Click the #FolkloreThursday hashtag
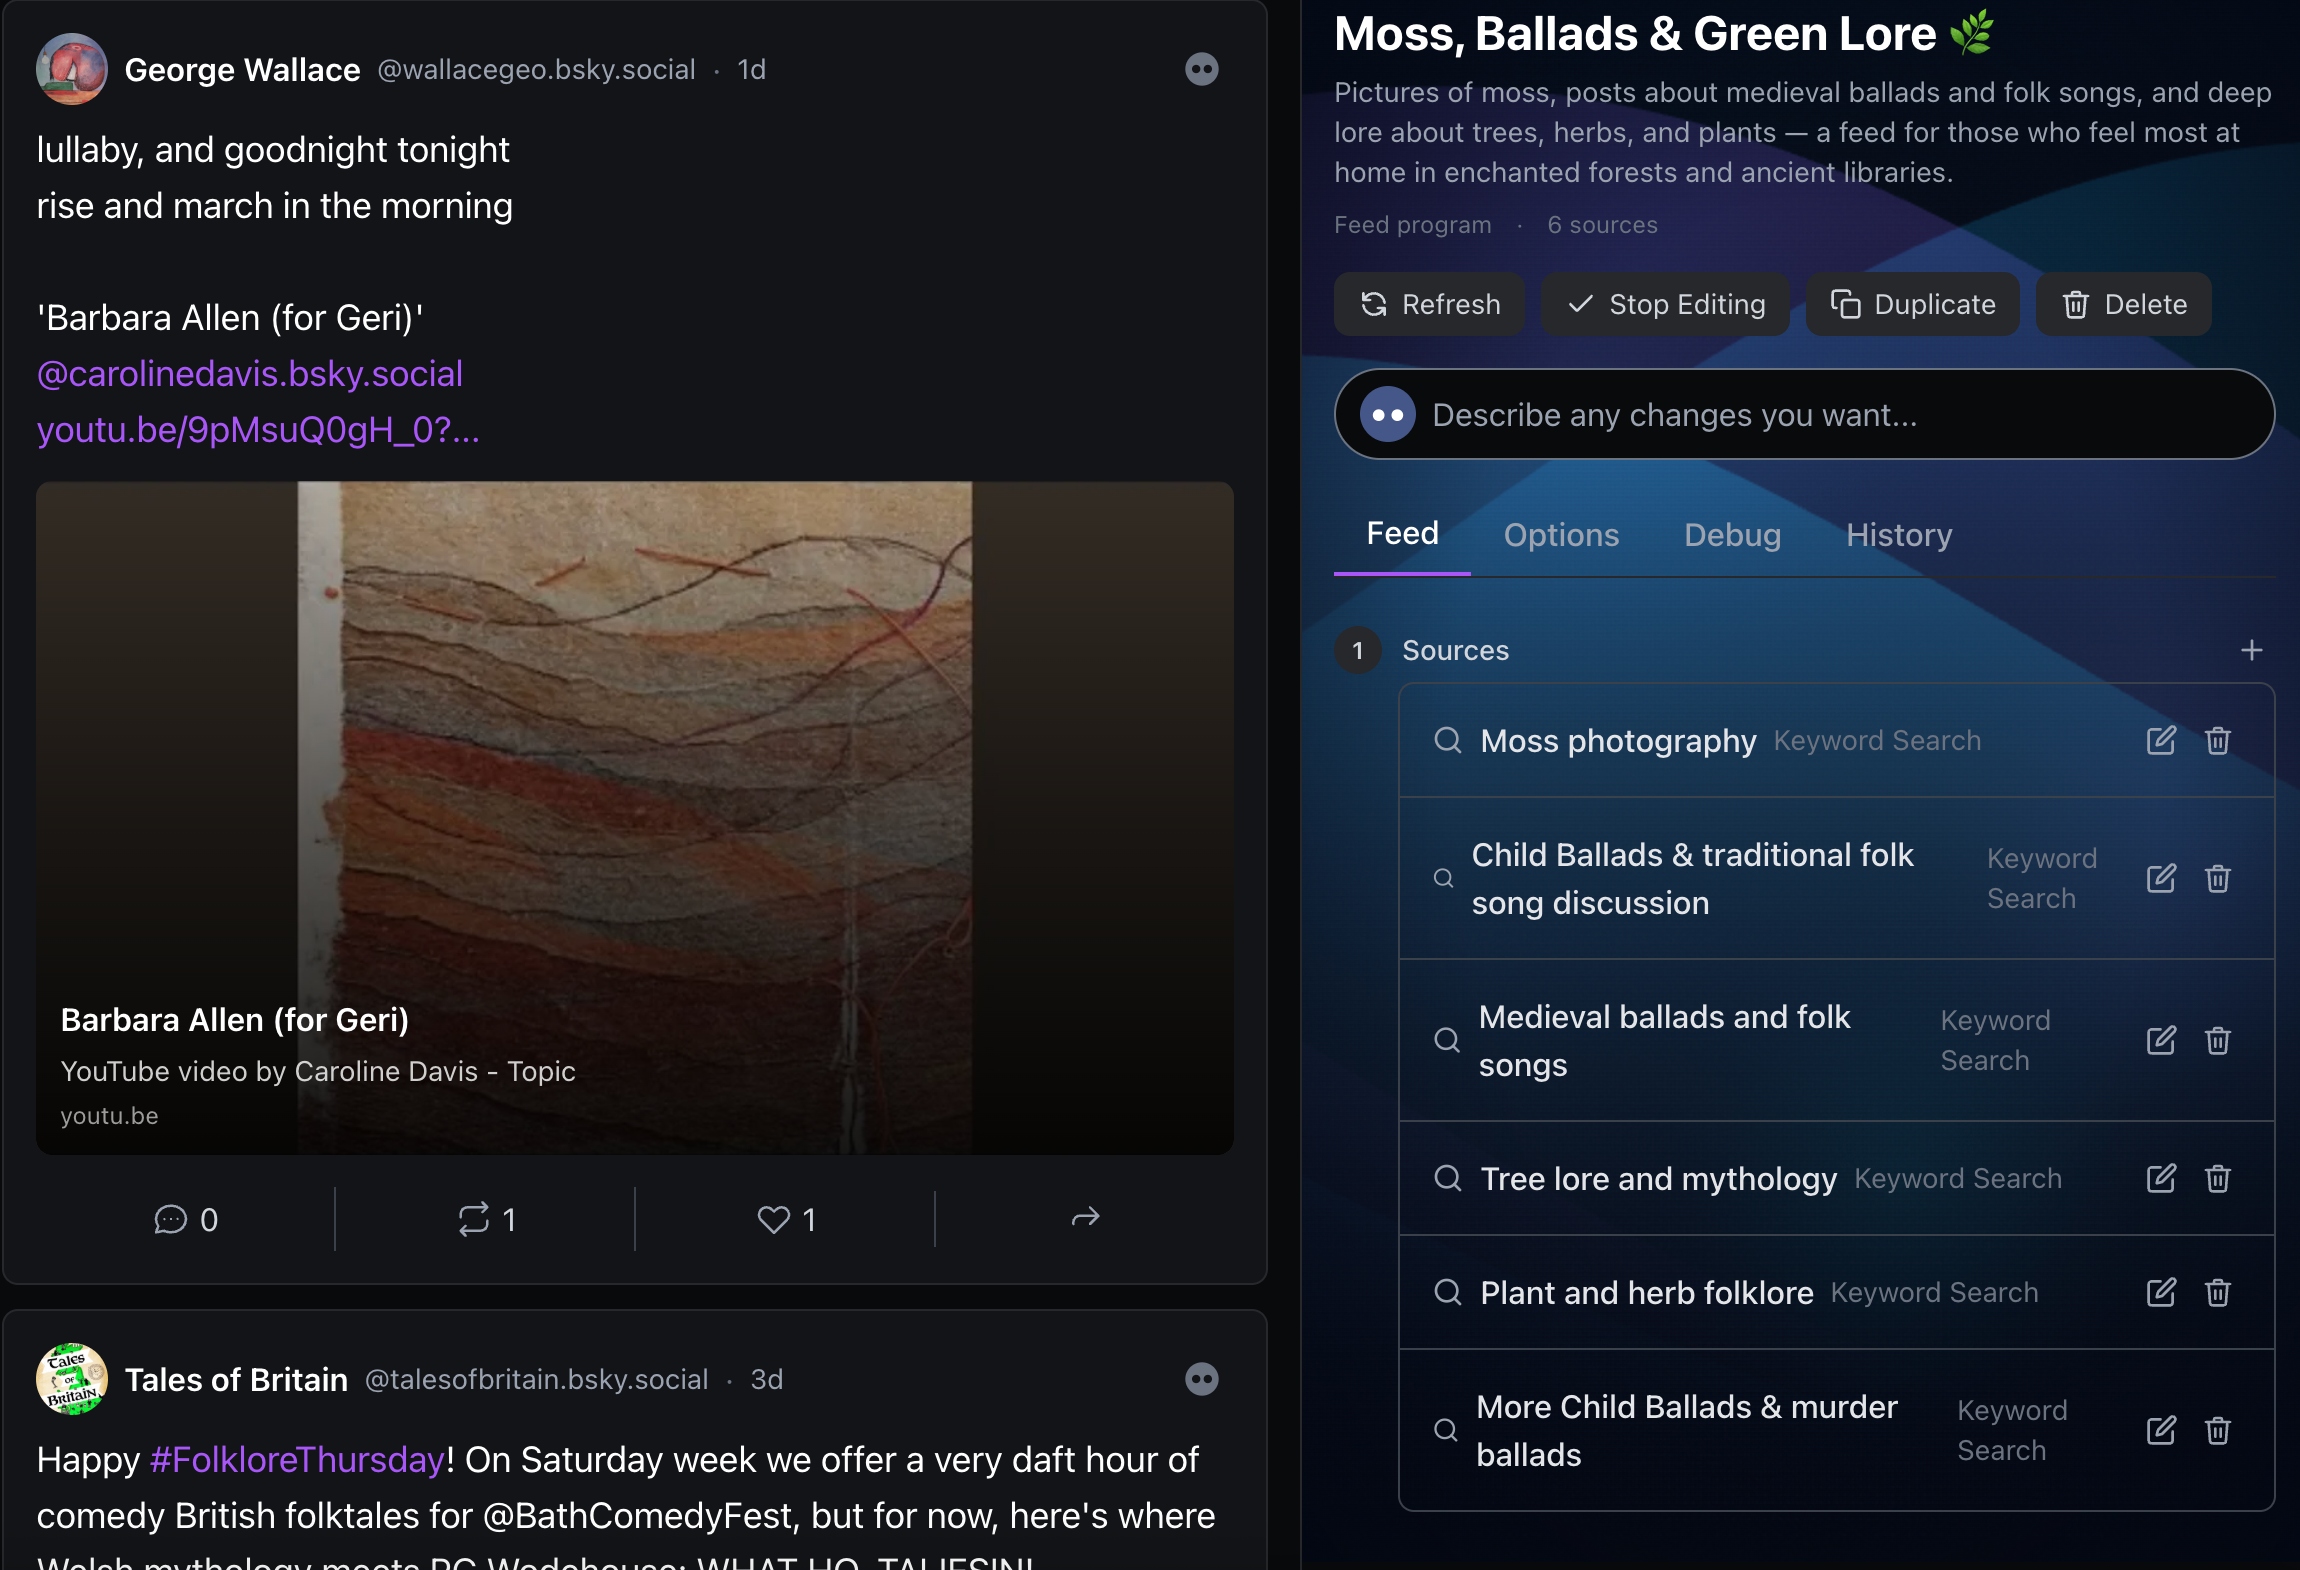Image resolution: width=2300 pixels, height=1570 pixels. 297,1460
